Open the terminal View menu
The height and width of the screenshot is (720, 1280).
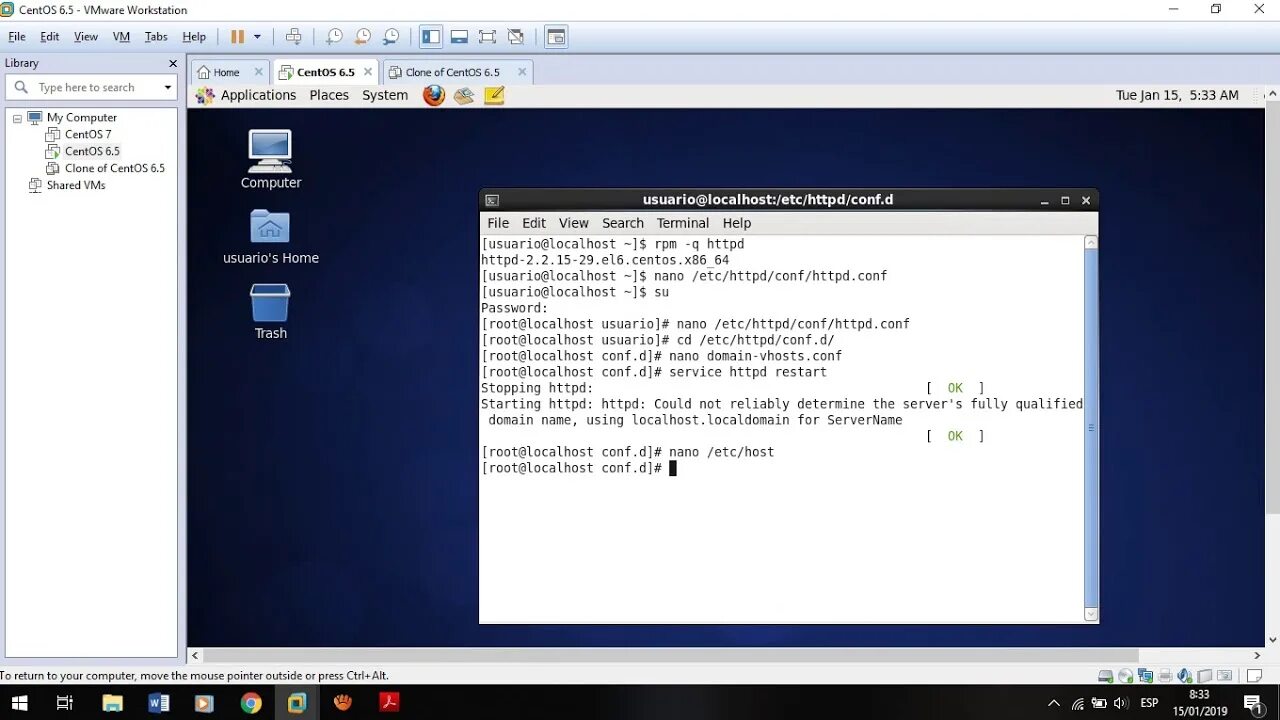[574, 223]
